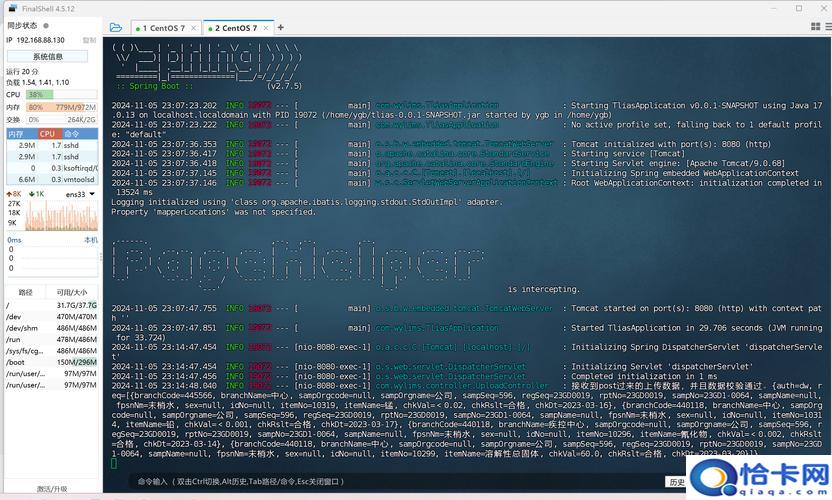Image resolution: width=832 pixels, height=500 pixels.
Task: Select the /dev disk row showing 470M/470M
Action: coord(51,317)
